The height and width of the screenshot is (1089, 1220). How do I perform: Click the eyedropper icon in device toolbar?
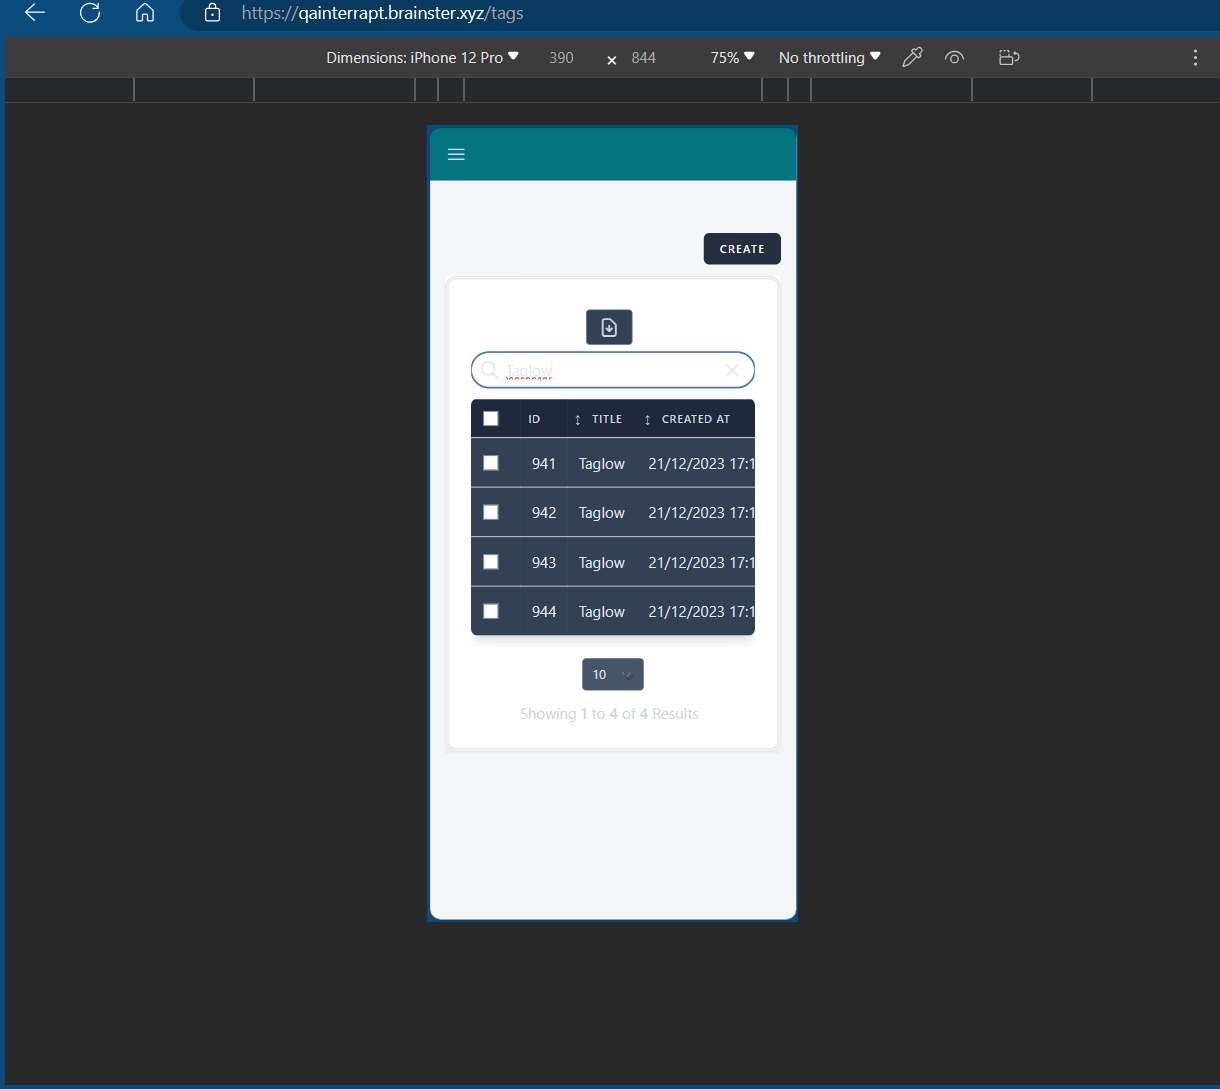[912, 57]
